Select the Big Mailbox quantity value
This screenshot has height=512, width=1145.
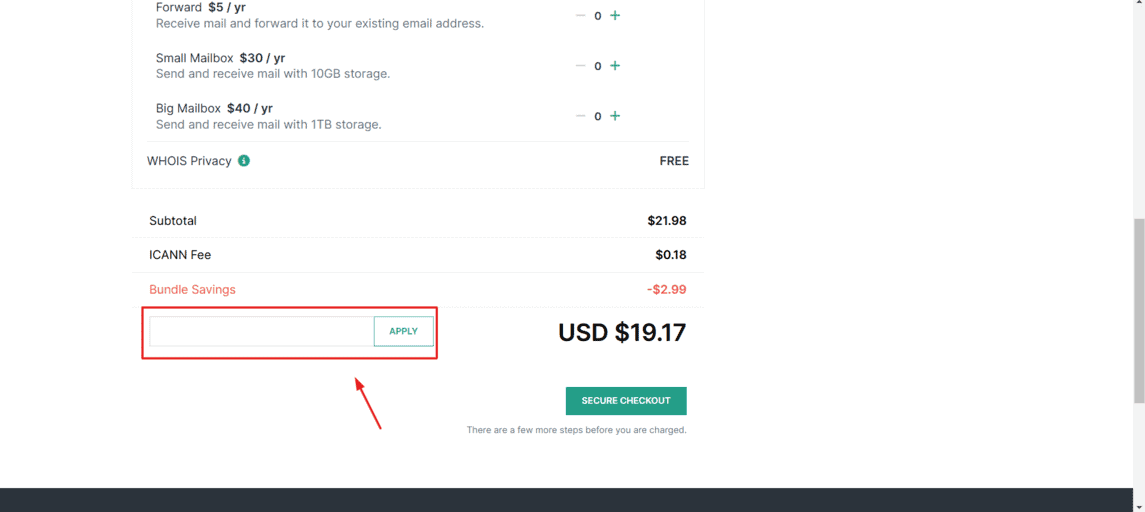coord(597,116)
